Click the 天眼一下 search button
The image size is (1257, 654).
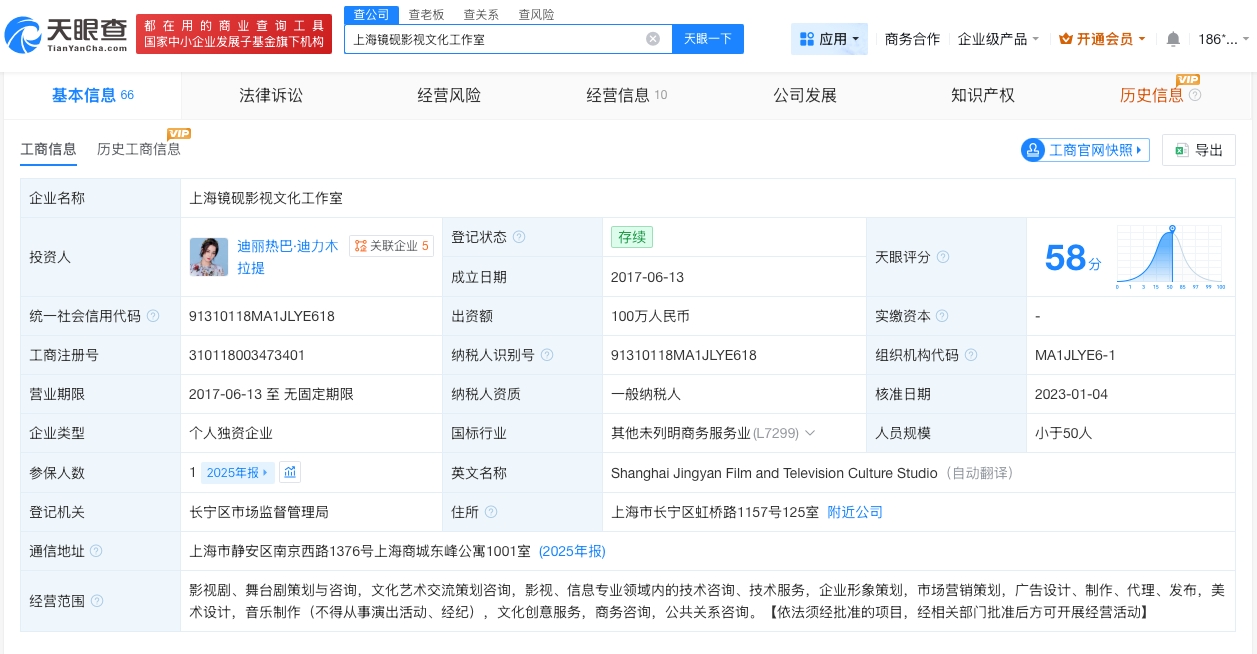pyautogui.click(x=707, y=39)
